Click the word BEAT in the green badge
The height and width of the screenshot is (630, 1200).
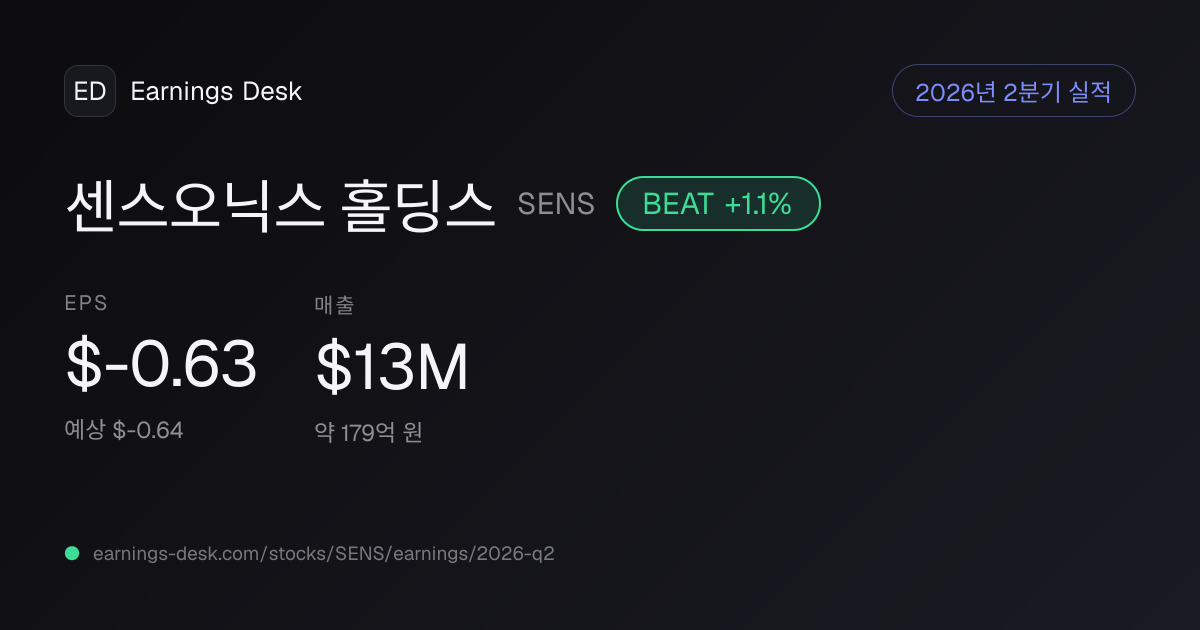click(x=678, y=204)
